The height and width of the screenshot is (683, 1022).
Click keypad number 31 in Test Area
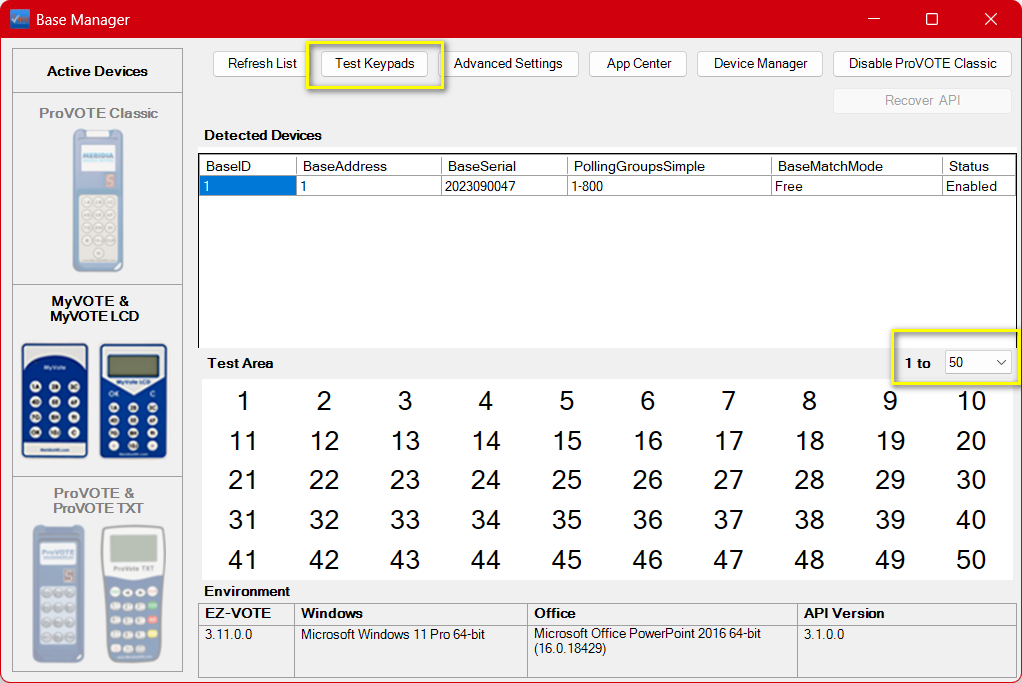coord(242,520)
